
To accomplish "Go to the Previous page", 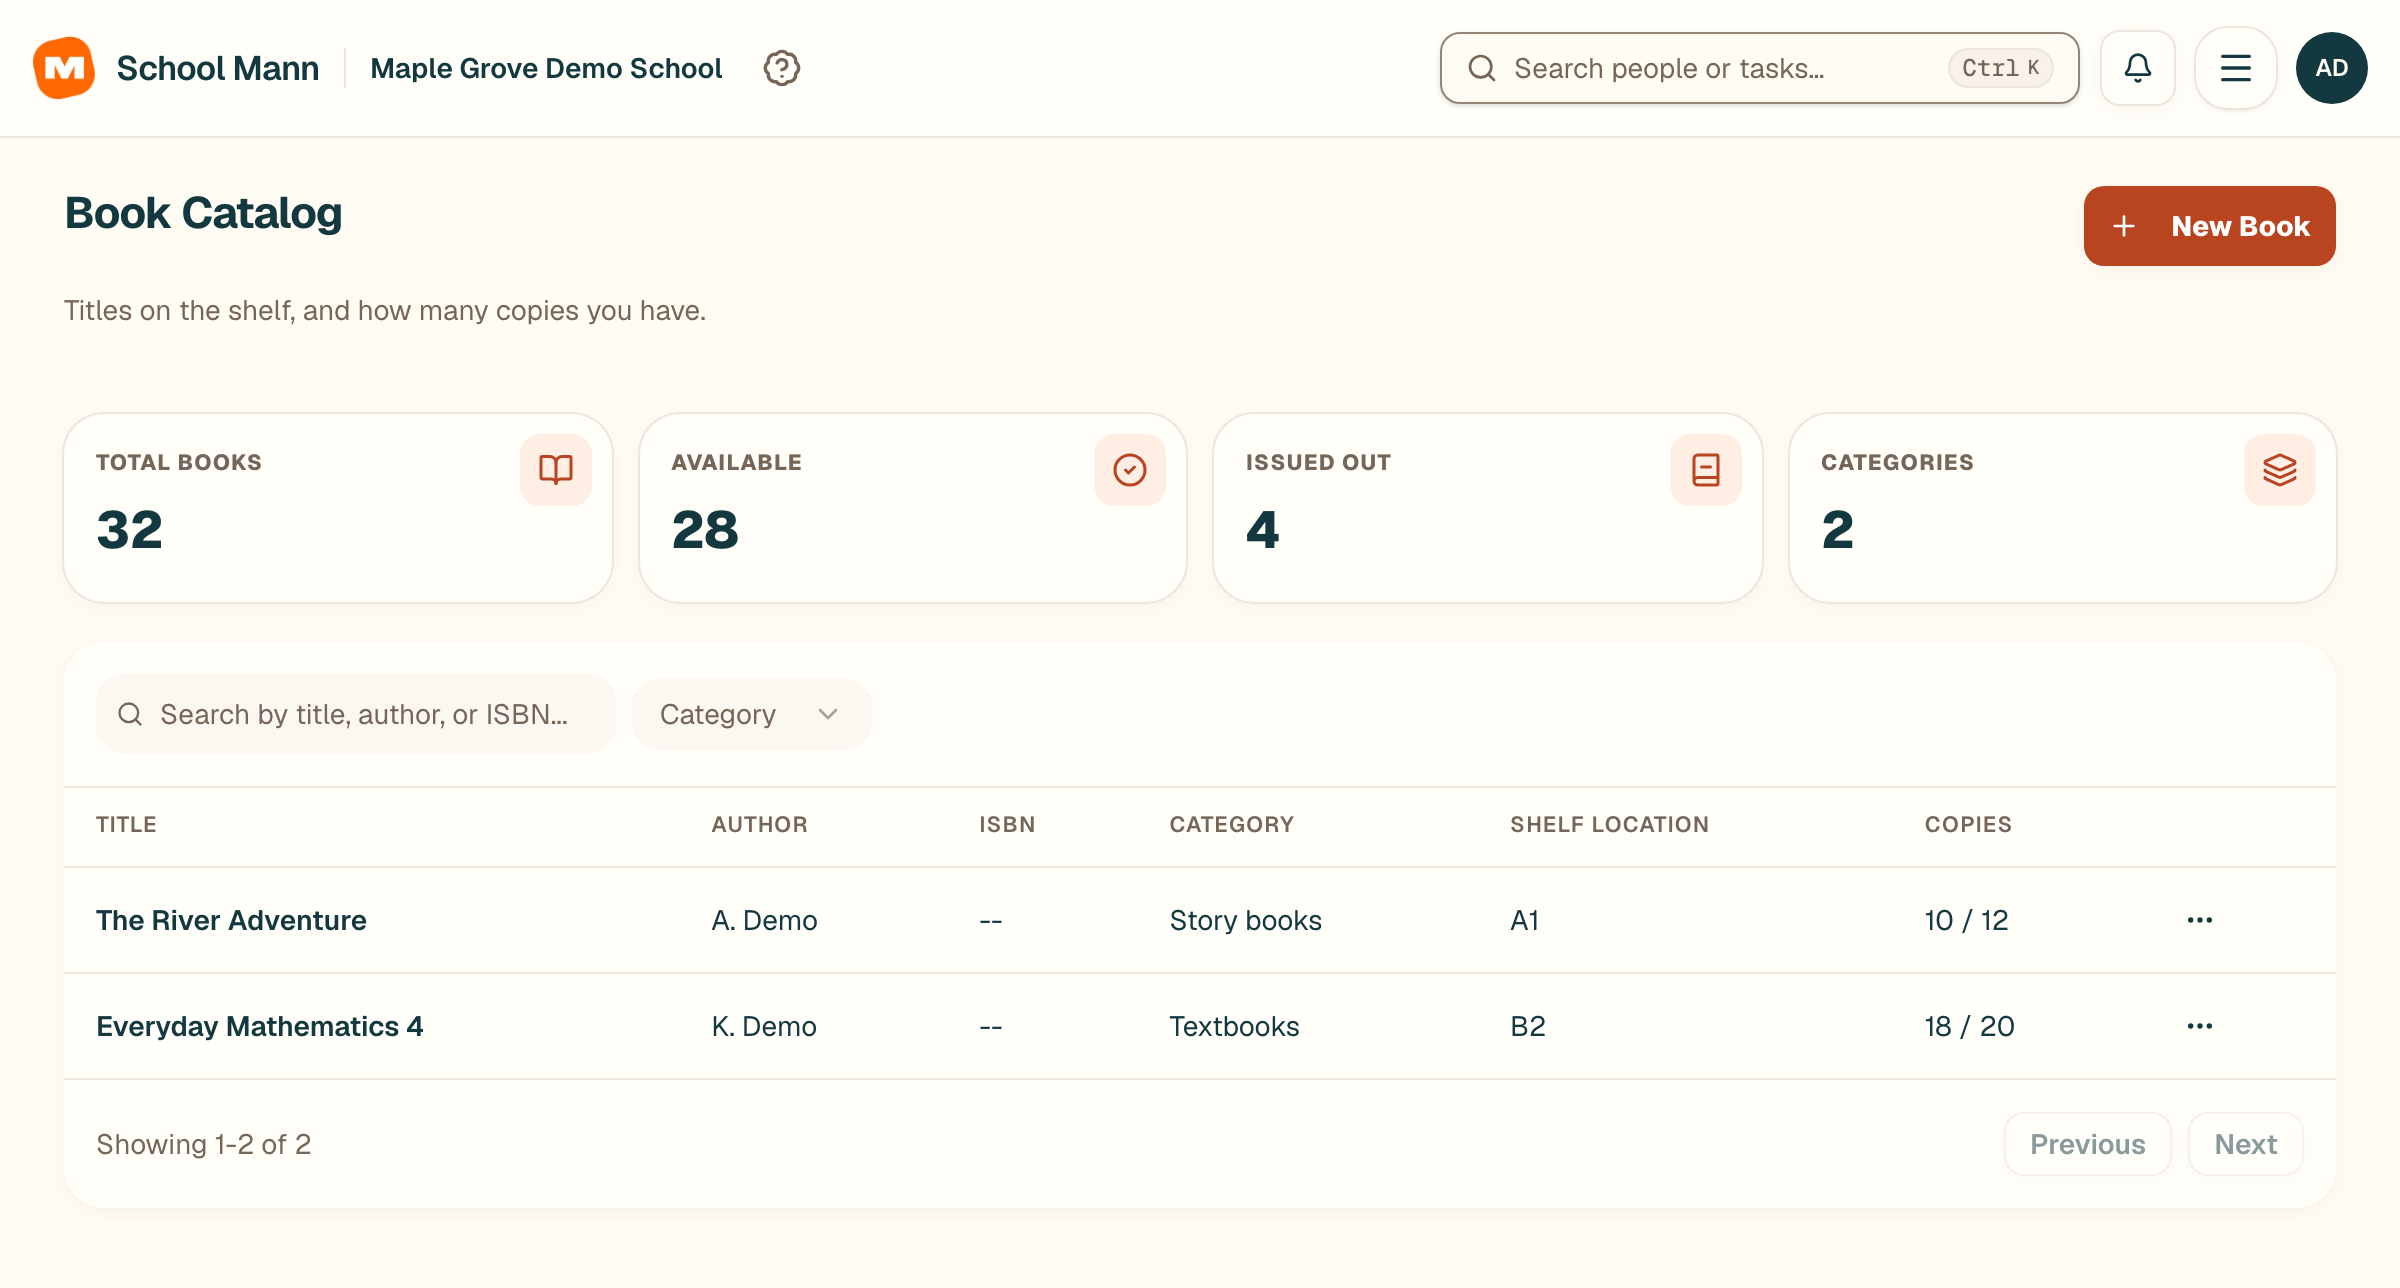I will 2087,1144.
